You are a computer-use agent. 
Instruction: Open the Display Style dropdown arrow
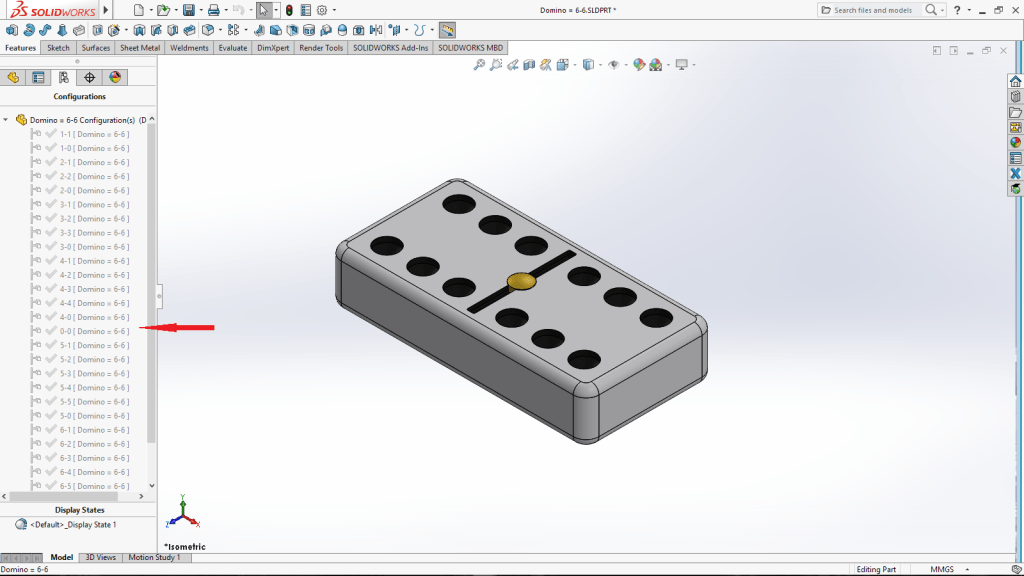point(603,65)
